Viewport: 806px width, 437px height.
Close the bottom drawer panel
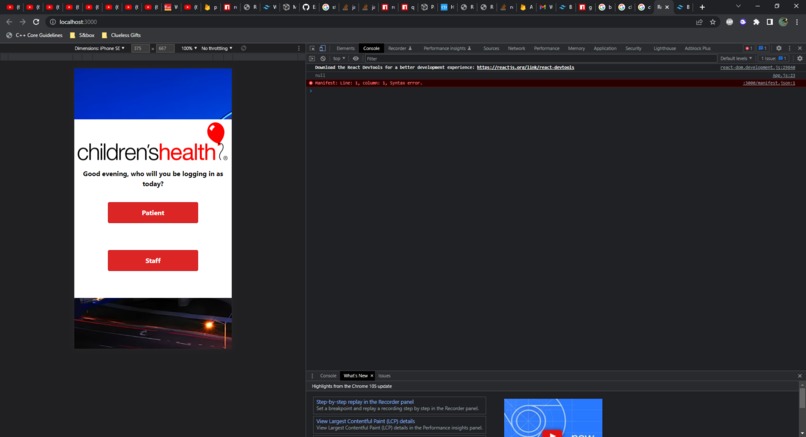pos(799,376)
